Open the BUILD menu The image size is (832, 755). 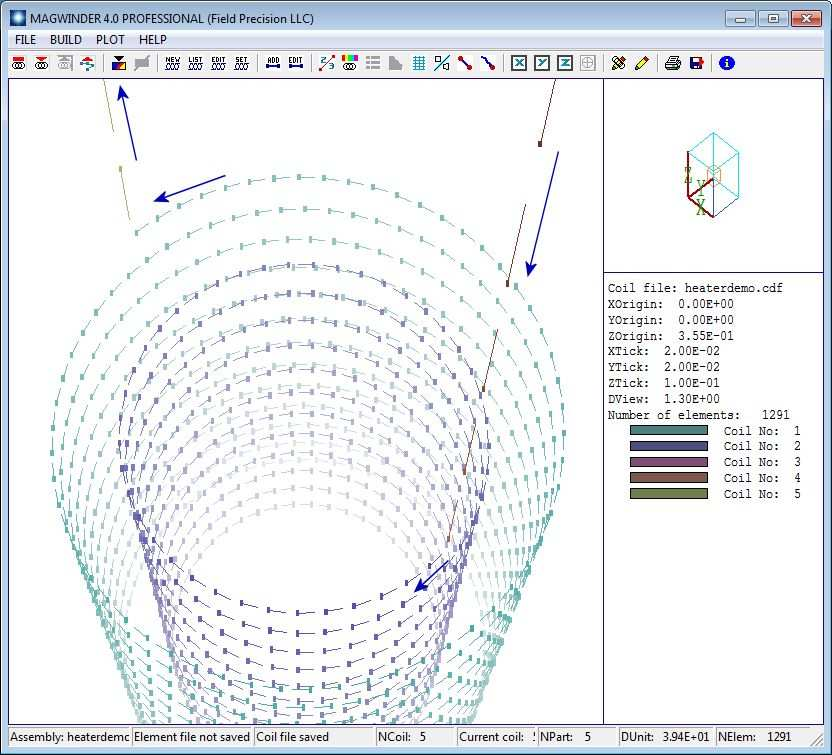(66, 40)
